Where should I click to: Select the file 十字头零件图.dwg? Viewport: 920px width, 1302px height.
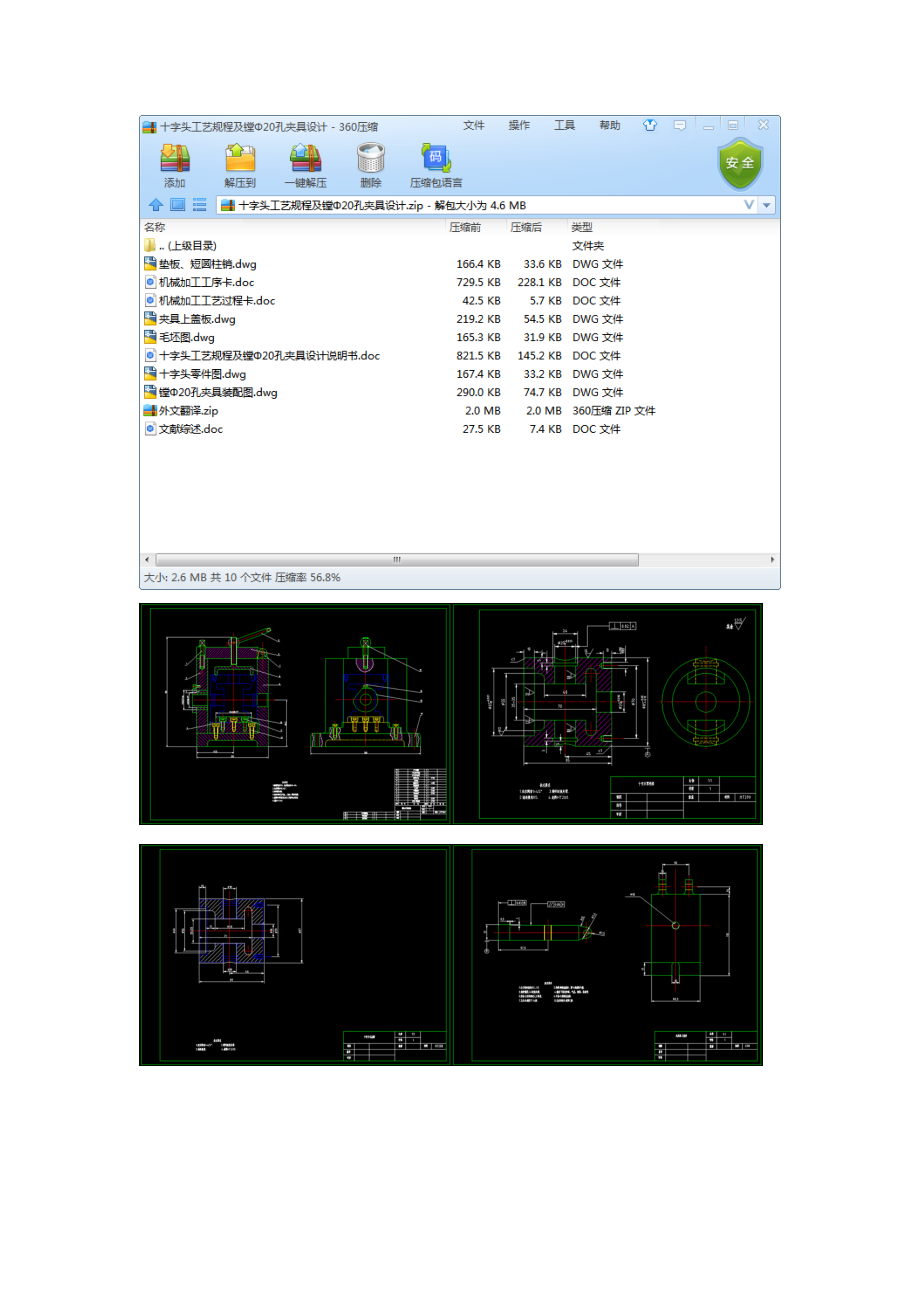[x=460, y=374]
